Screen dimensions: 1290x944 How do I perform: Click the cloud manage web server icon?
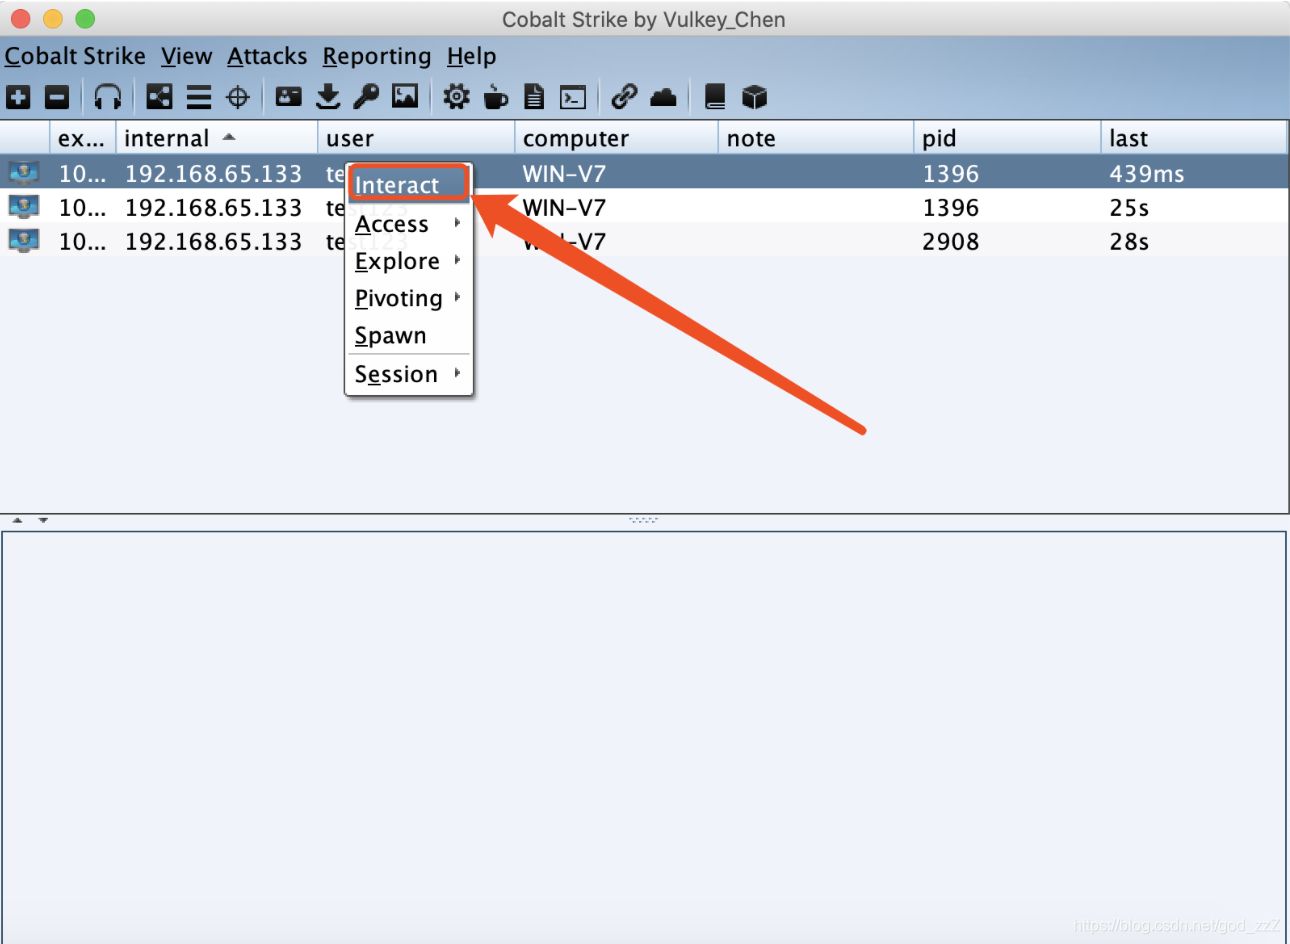663,97
